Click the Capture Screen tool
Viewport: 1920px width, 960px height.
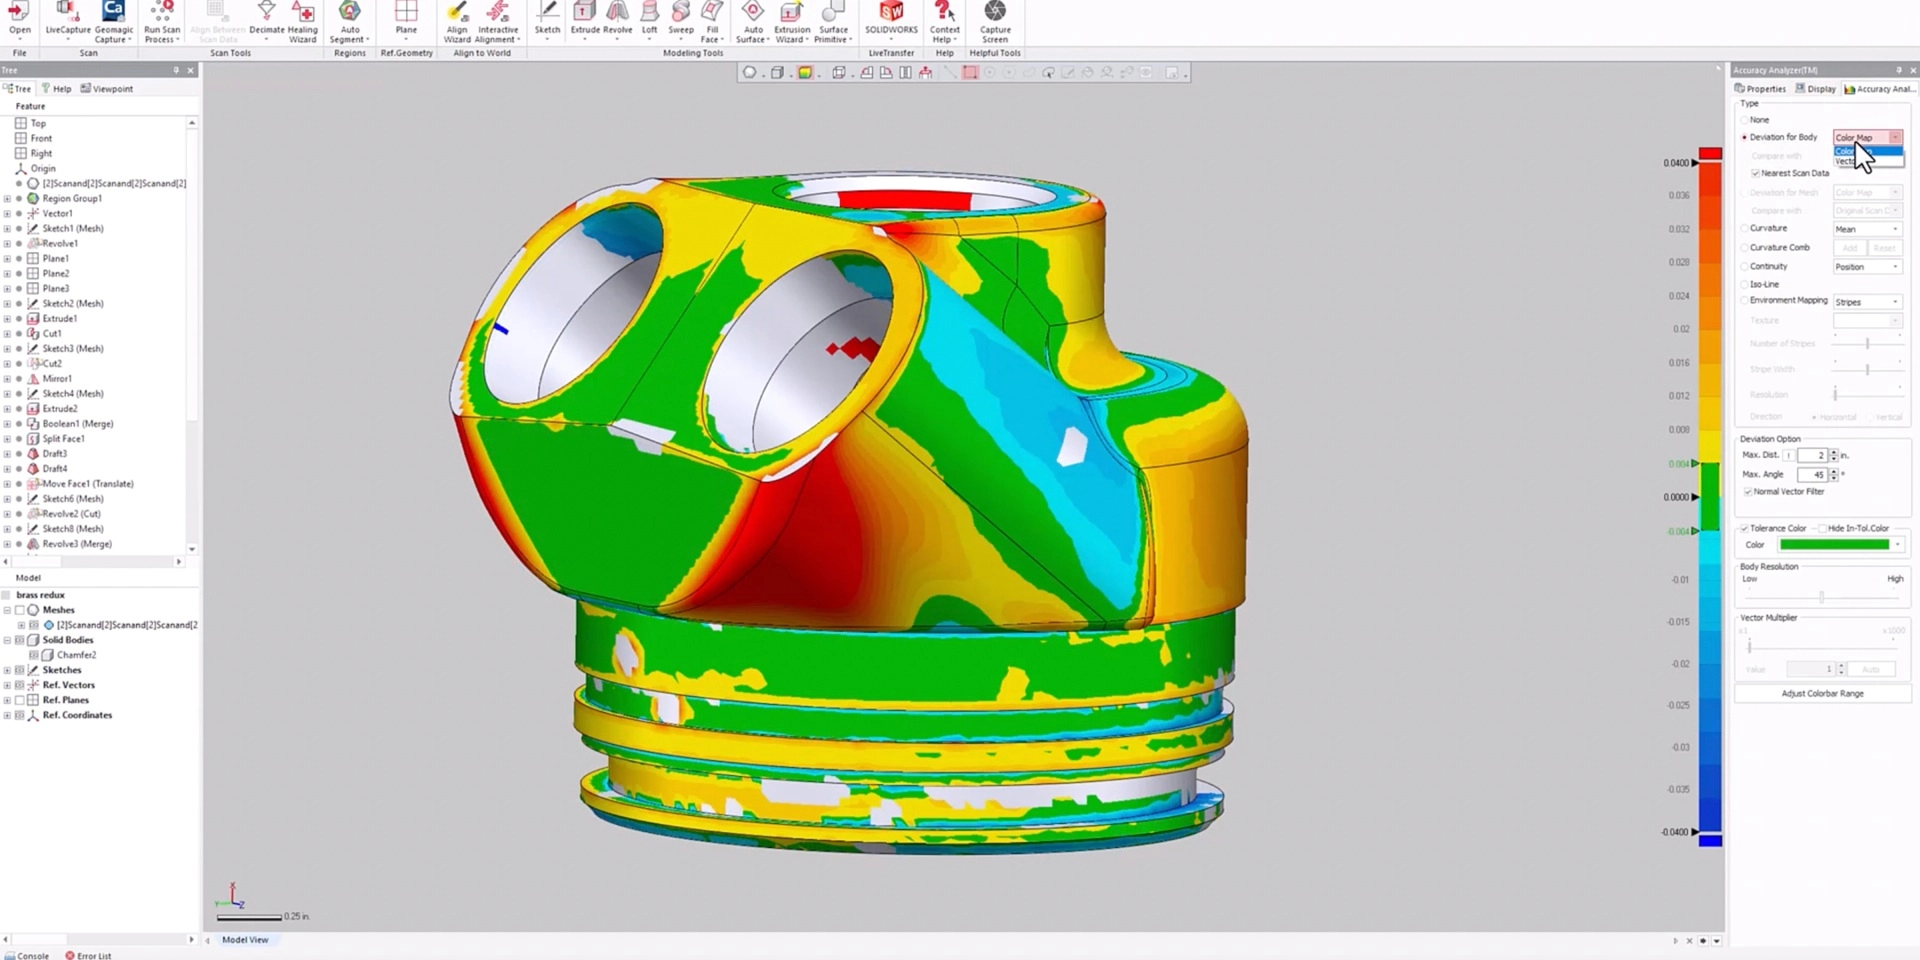coord(995,22)
